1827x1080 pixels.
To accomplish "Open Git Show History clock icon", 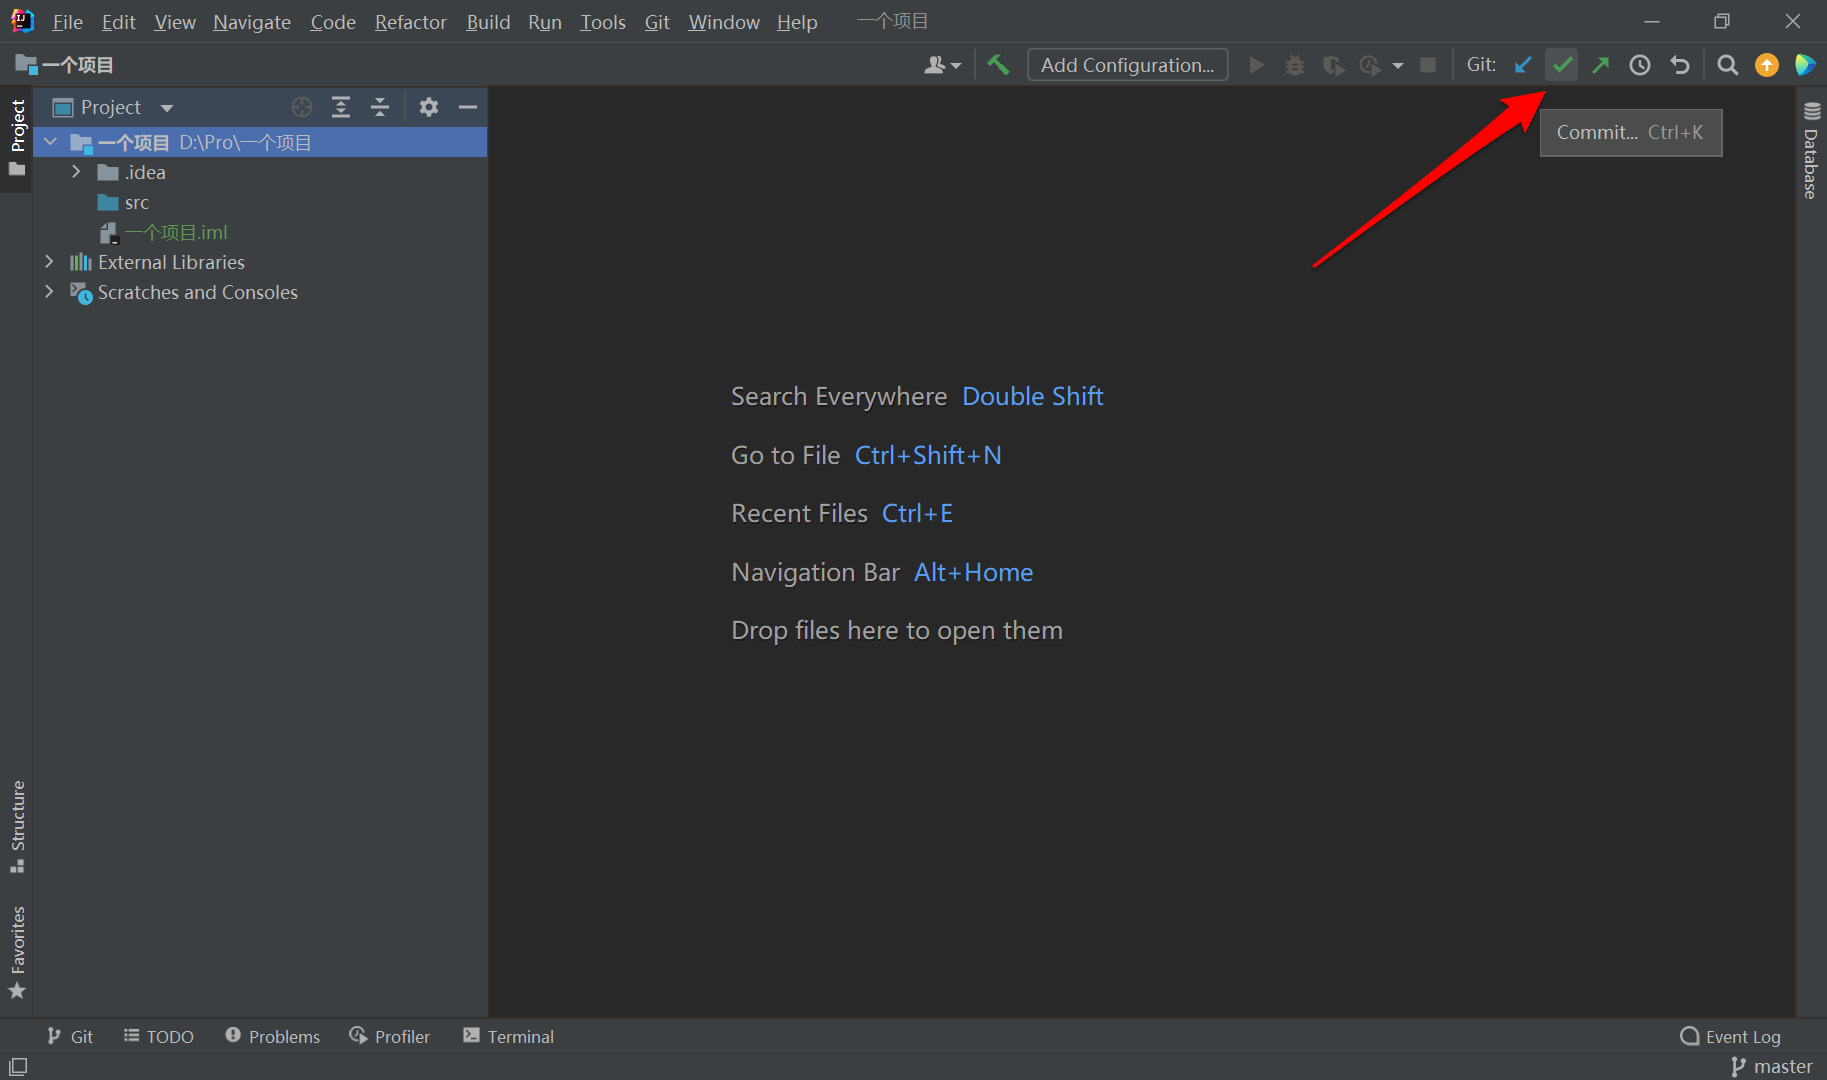I will (1640, 65).
